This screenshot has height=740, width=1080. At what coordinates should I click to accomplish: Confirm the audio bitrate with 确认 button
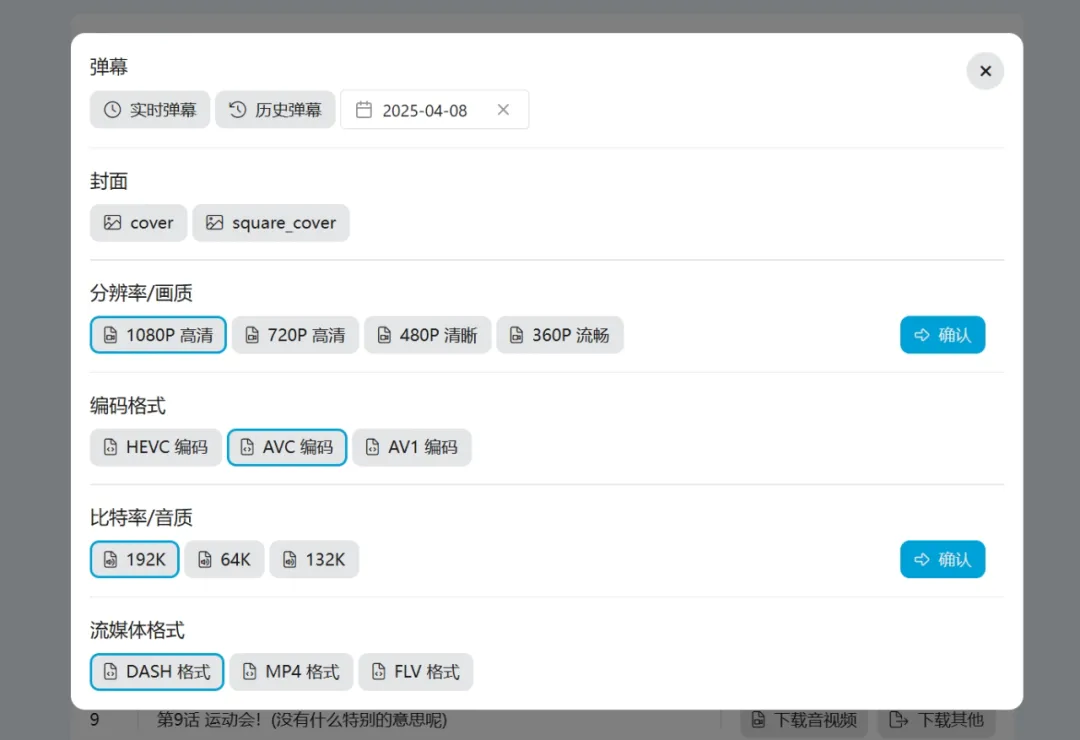point(942,559)
